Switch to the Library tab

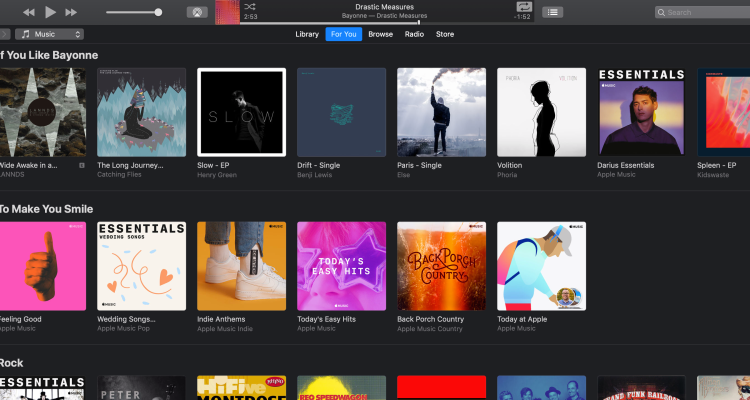307,34
